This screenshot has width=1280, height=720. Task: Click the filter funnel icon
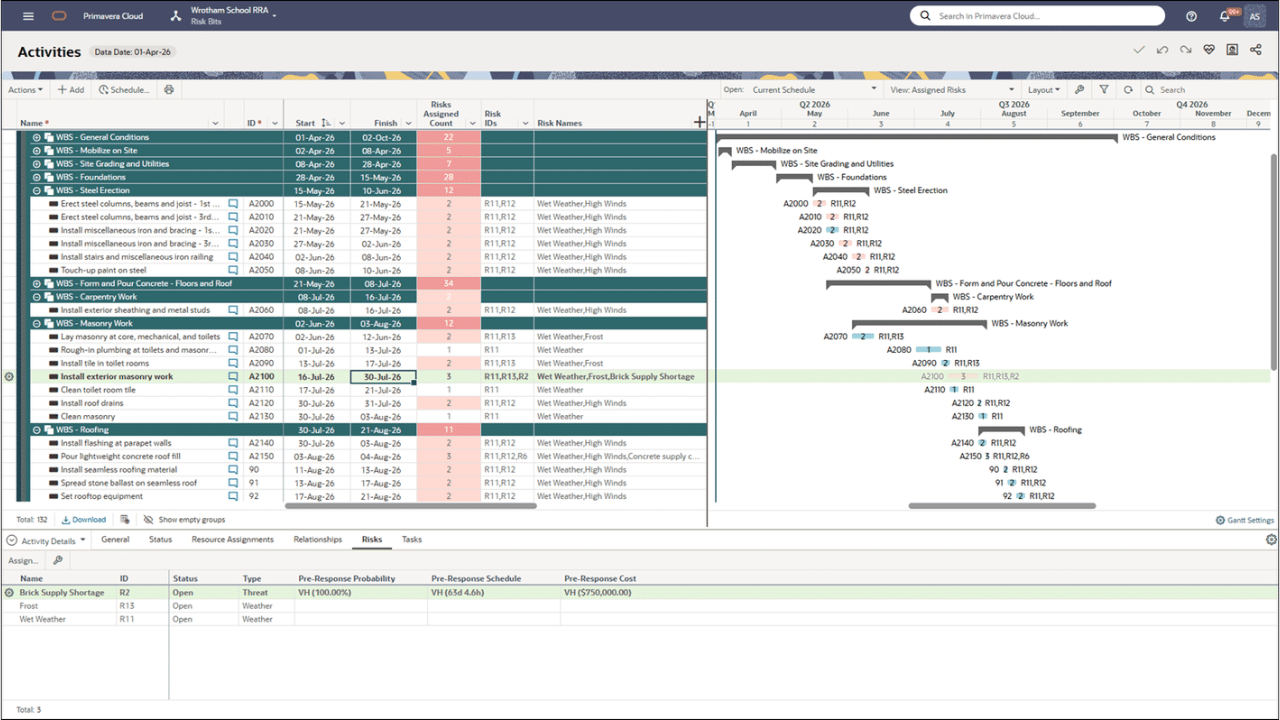tap(1104, 90)
